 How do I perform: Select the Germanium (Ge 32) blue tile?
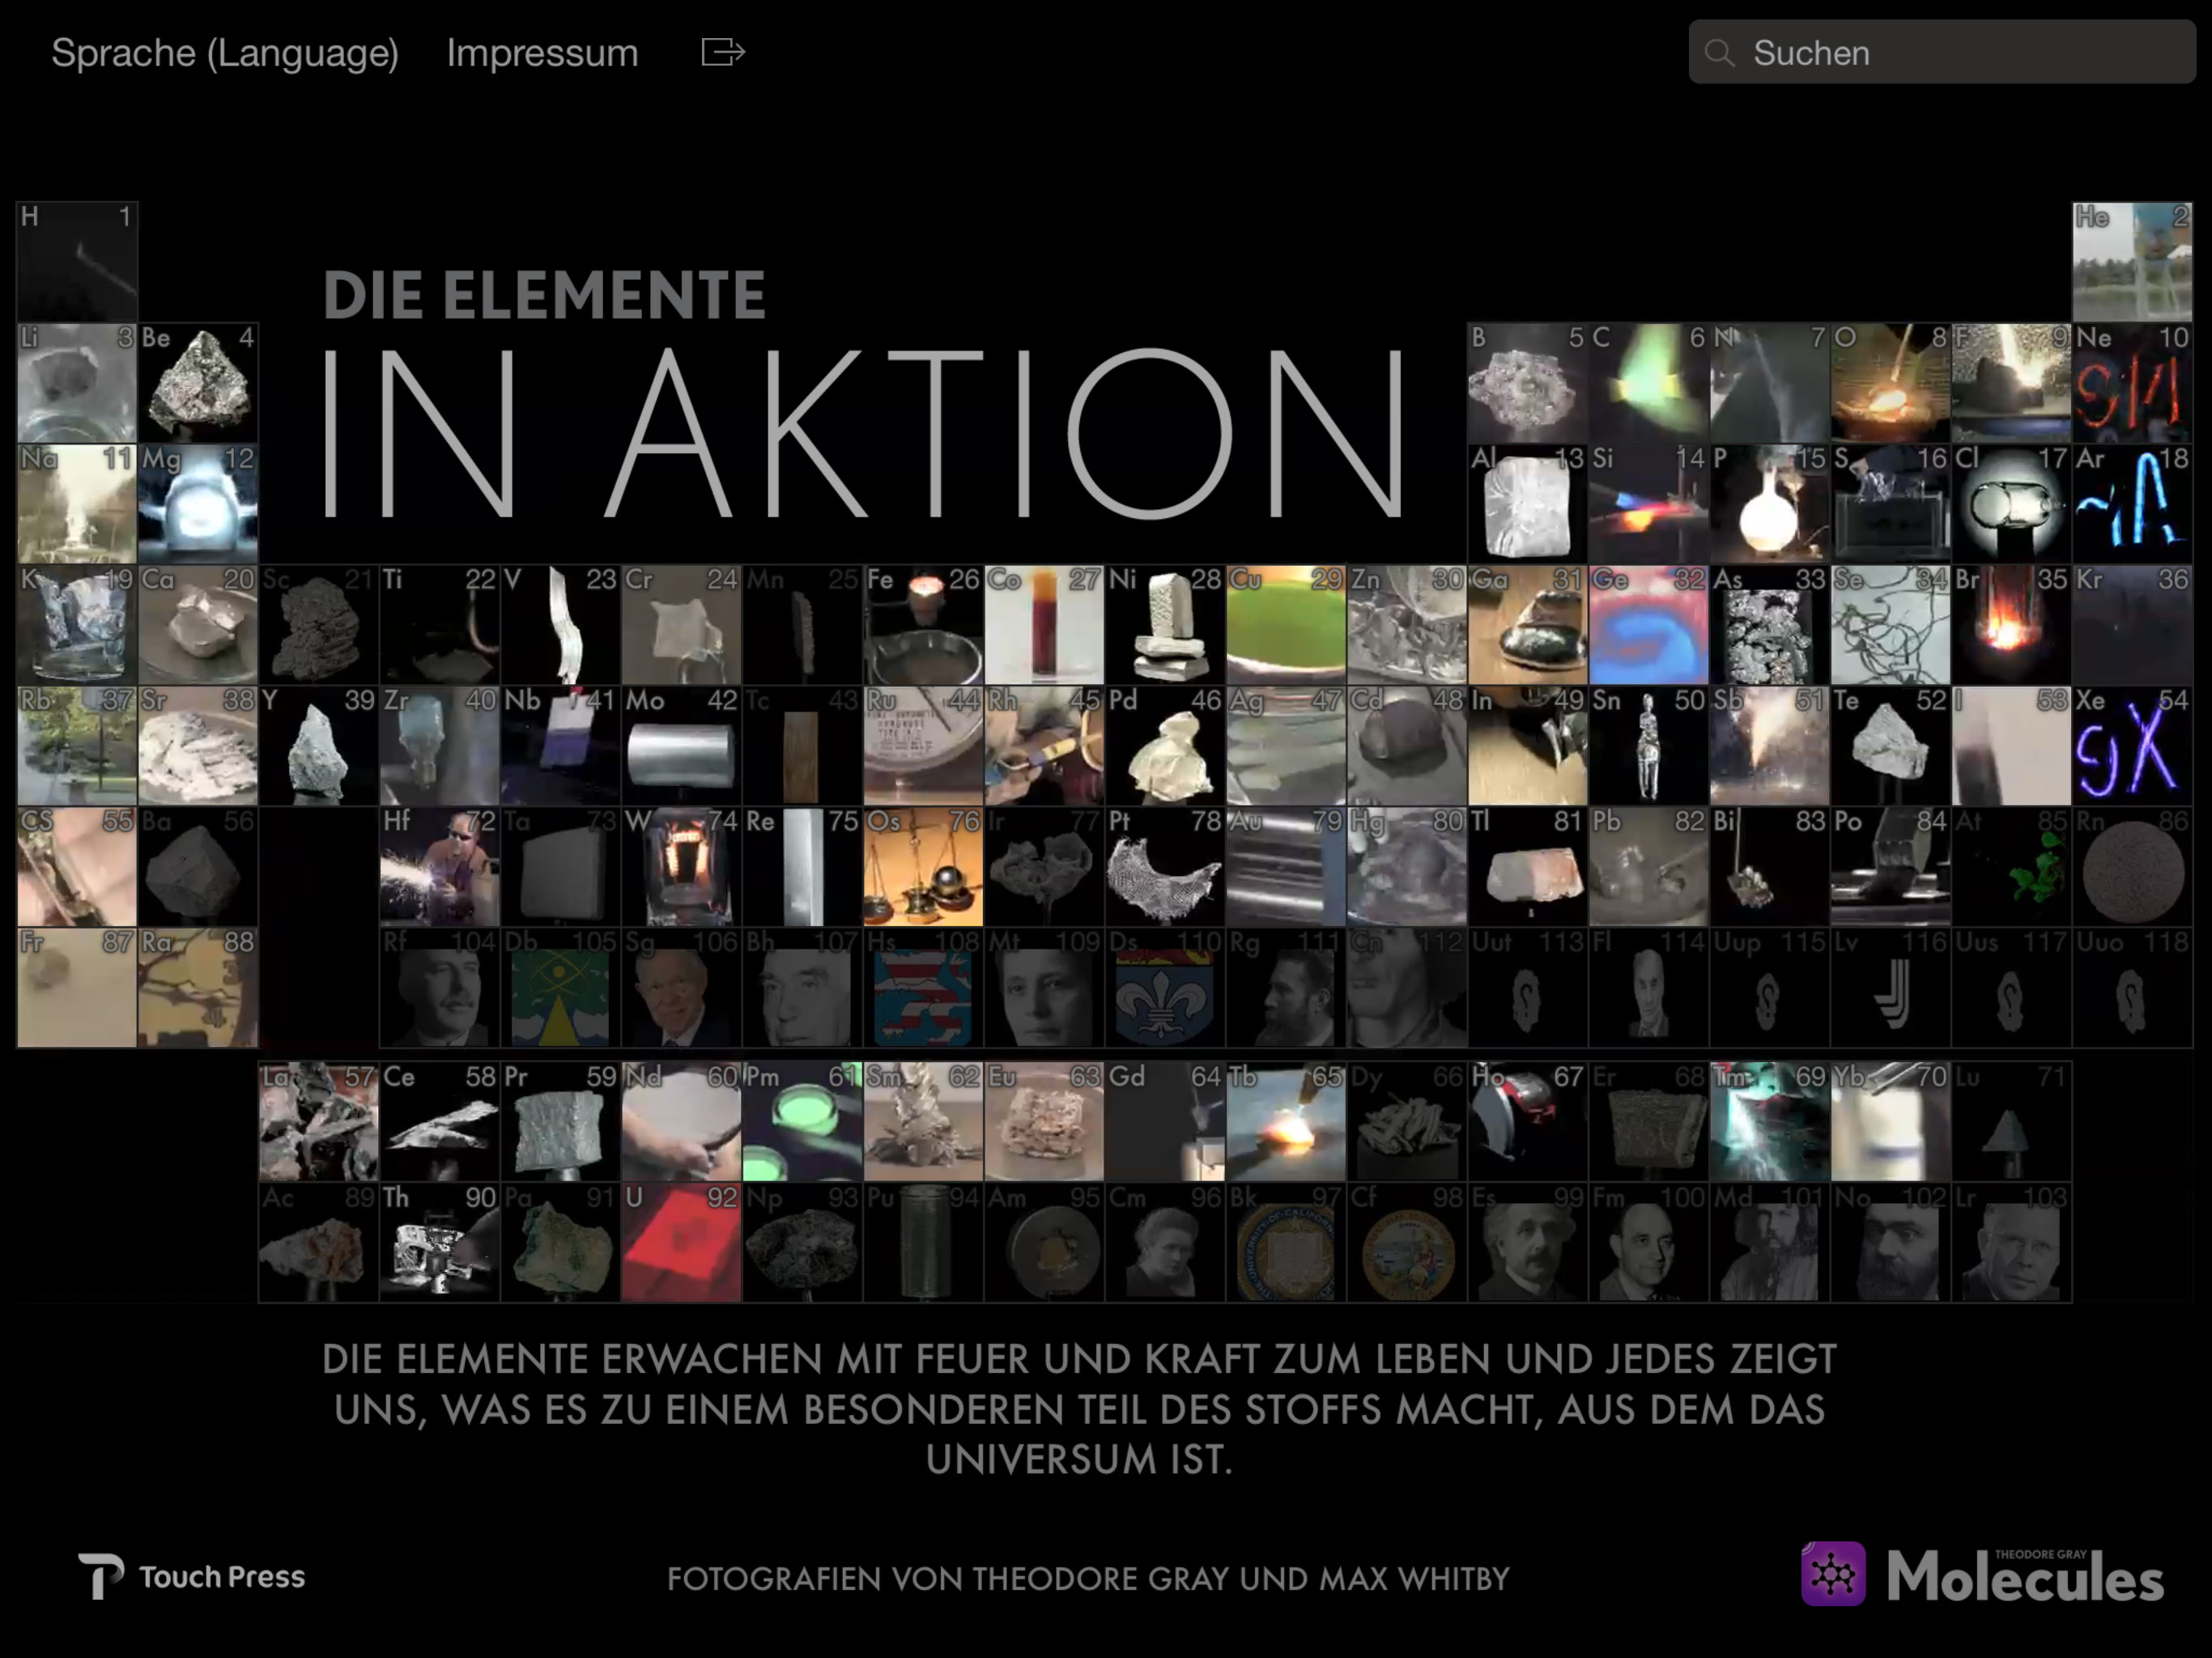[1648, 625]
